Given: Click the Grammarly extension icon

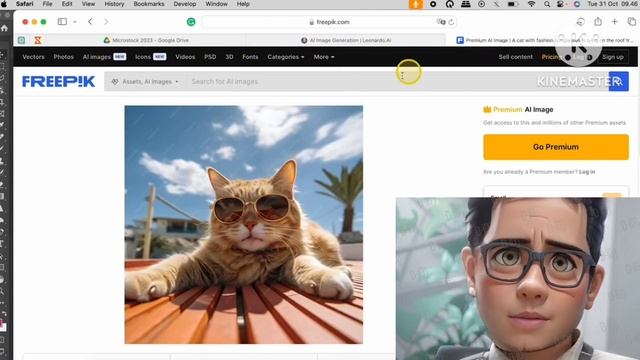Looking at the screenshot, I should tap(191, 22).
